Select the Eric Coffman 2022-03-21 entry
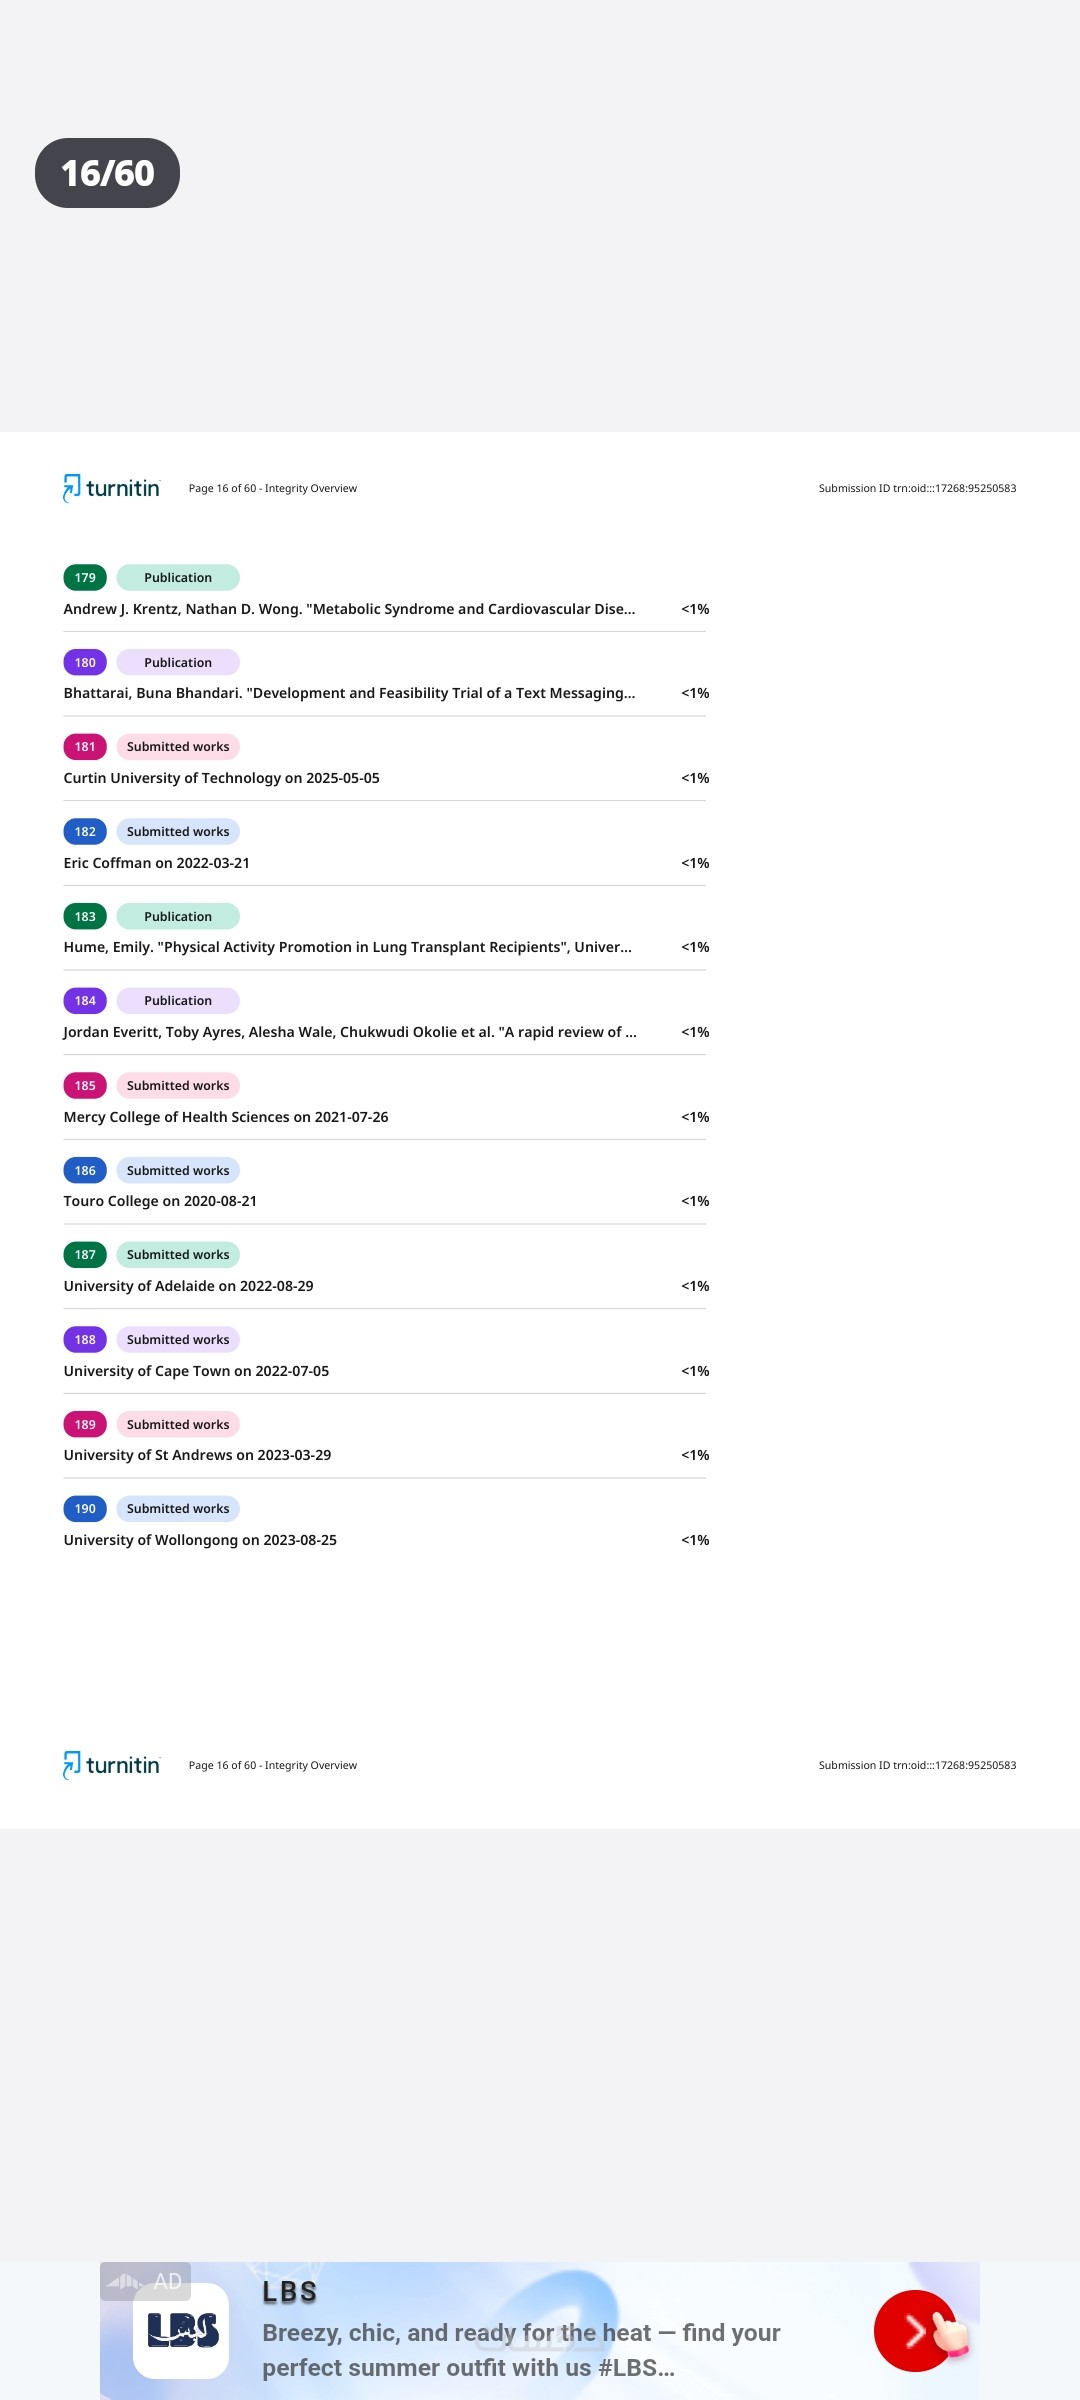Screen dimensions: 1080x2400 [157, 863]
